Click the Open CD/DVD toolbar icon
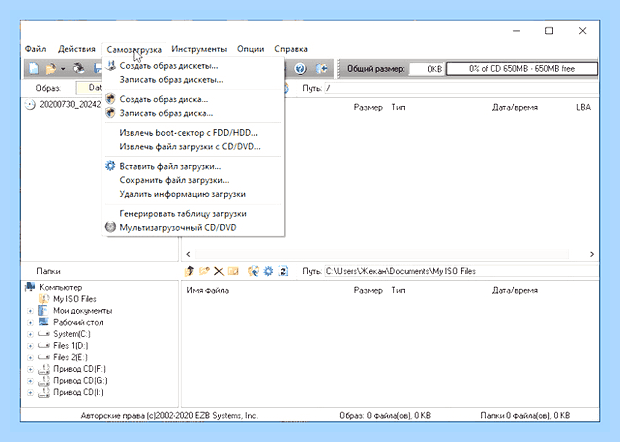 (79, 69)
